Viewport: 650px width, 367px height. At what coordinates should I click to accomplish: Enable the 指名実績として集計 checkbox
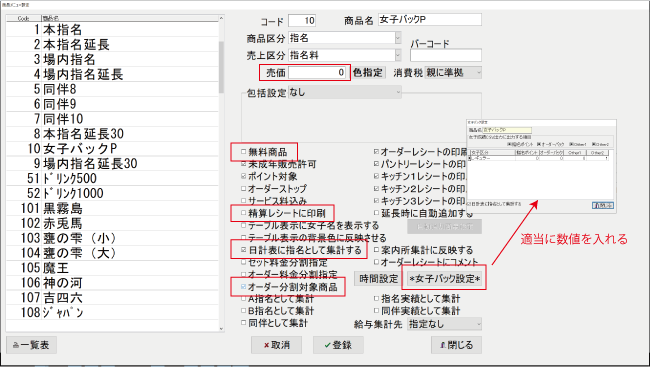point(376,299)
